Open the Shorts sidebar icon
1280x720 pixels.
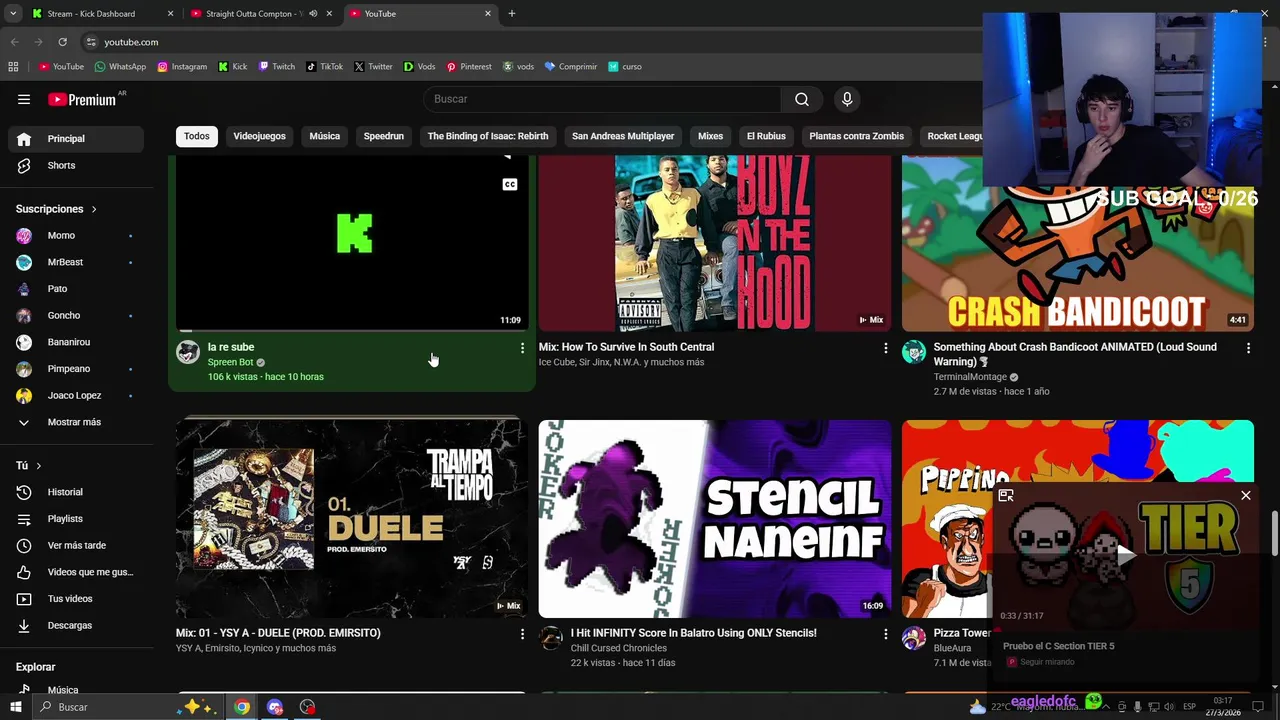(24, 165)
